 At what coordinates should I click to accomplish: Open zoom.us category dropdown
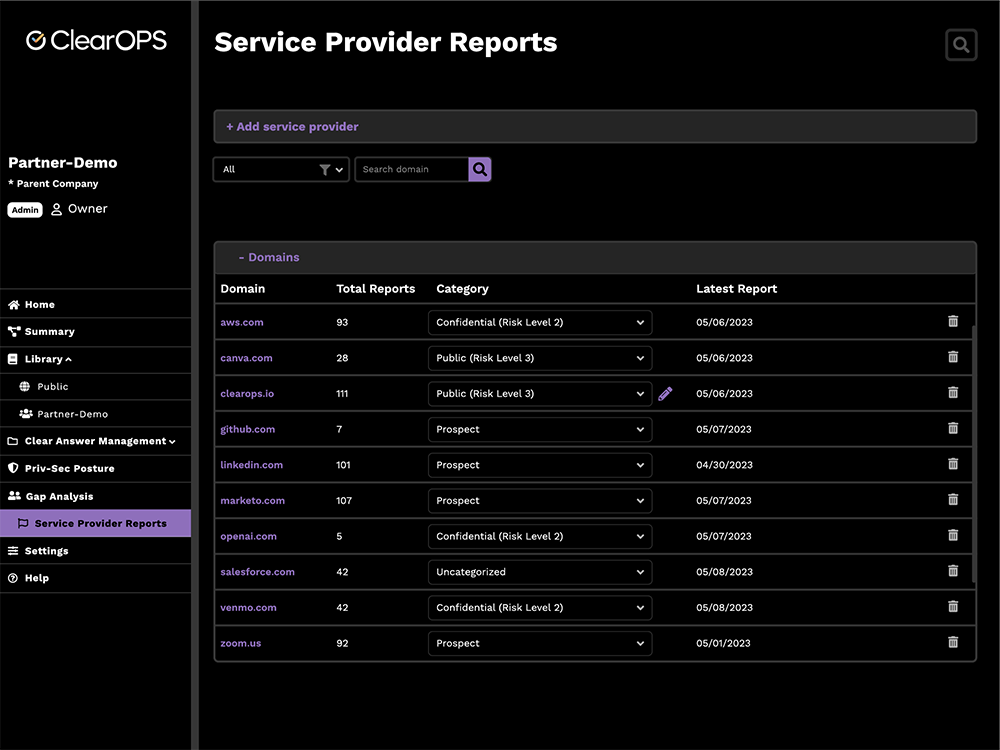tap(540, 644)
